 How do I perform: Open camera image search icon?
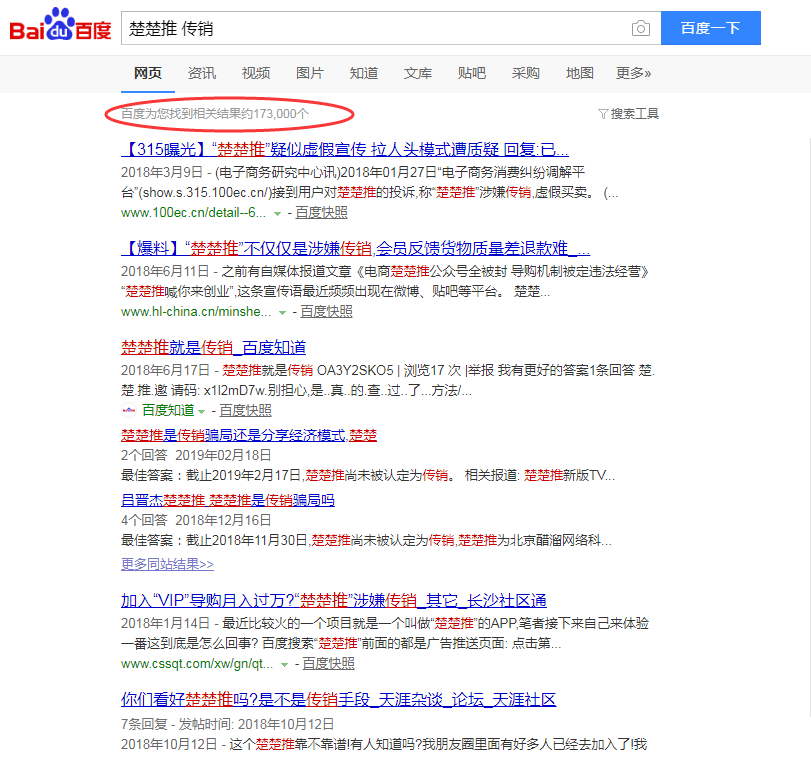[x=641, y=28]
